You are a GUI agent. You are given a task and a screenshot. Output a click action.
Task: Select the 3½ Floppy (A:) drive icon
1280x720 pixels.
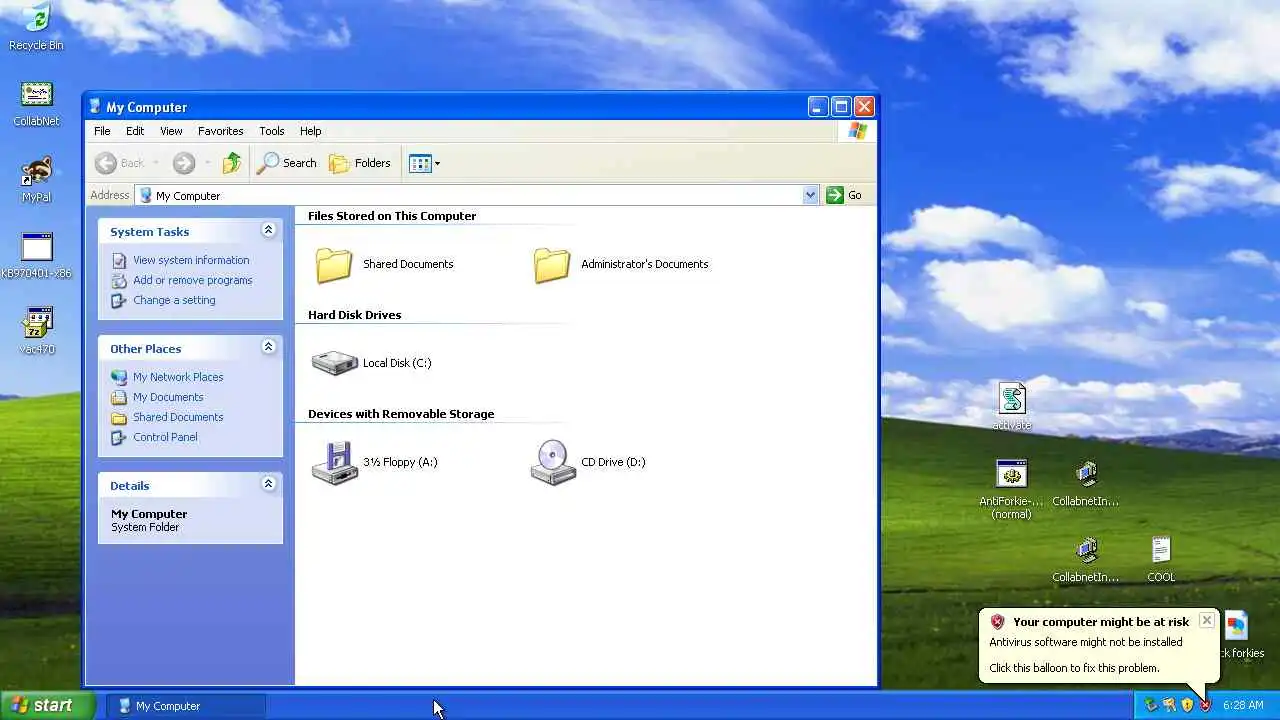[335, 462]
